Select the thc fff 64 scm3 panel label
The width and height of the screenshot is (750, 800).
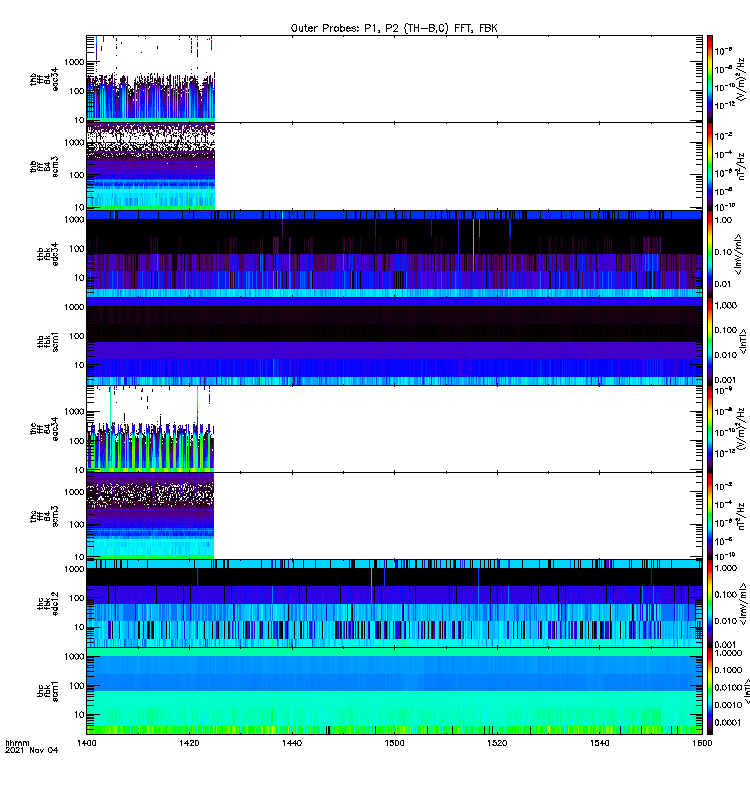point(44,516)
